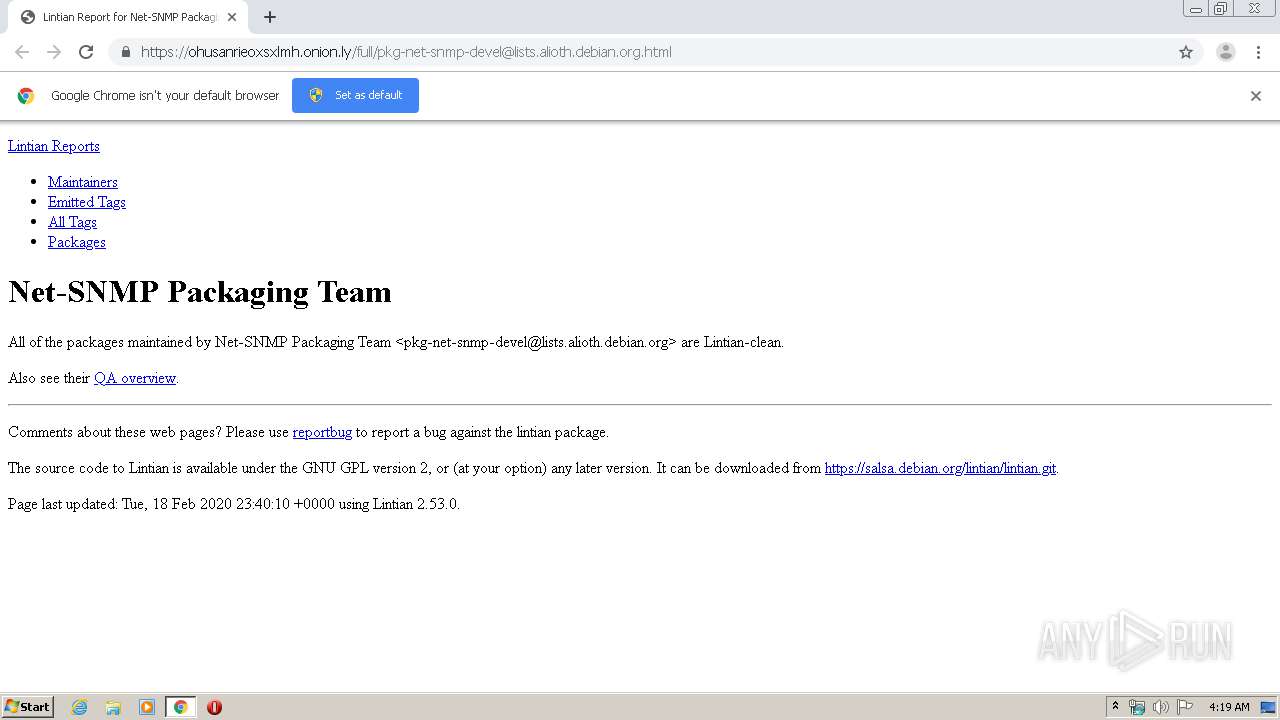
Task: Go back using the back arrow
Action: click(x=22, y=52)
